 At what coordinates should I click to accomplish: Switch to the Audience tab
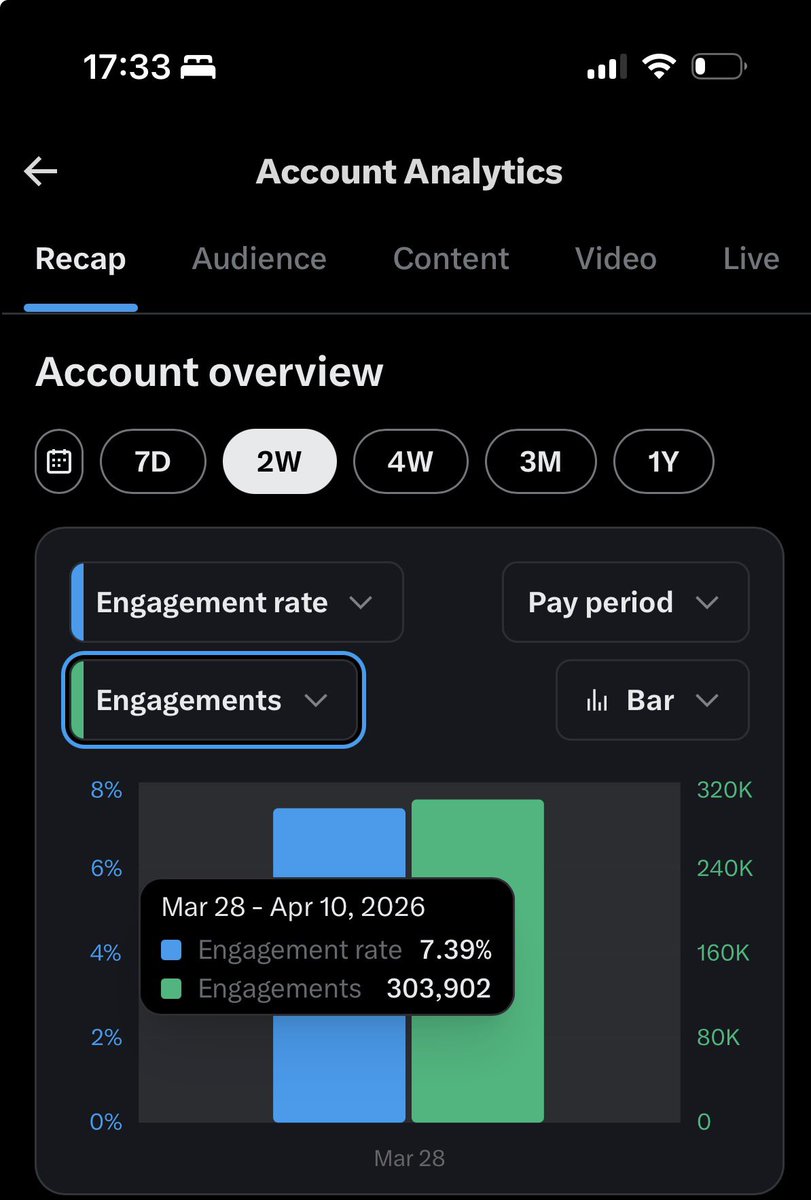[x=259, y=259]
